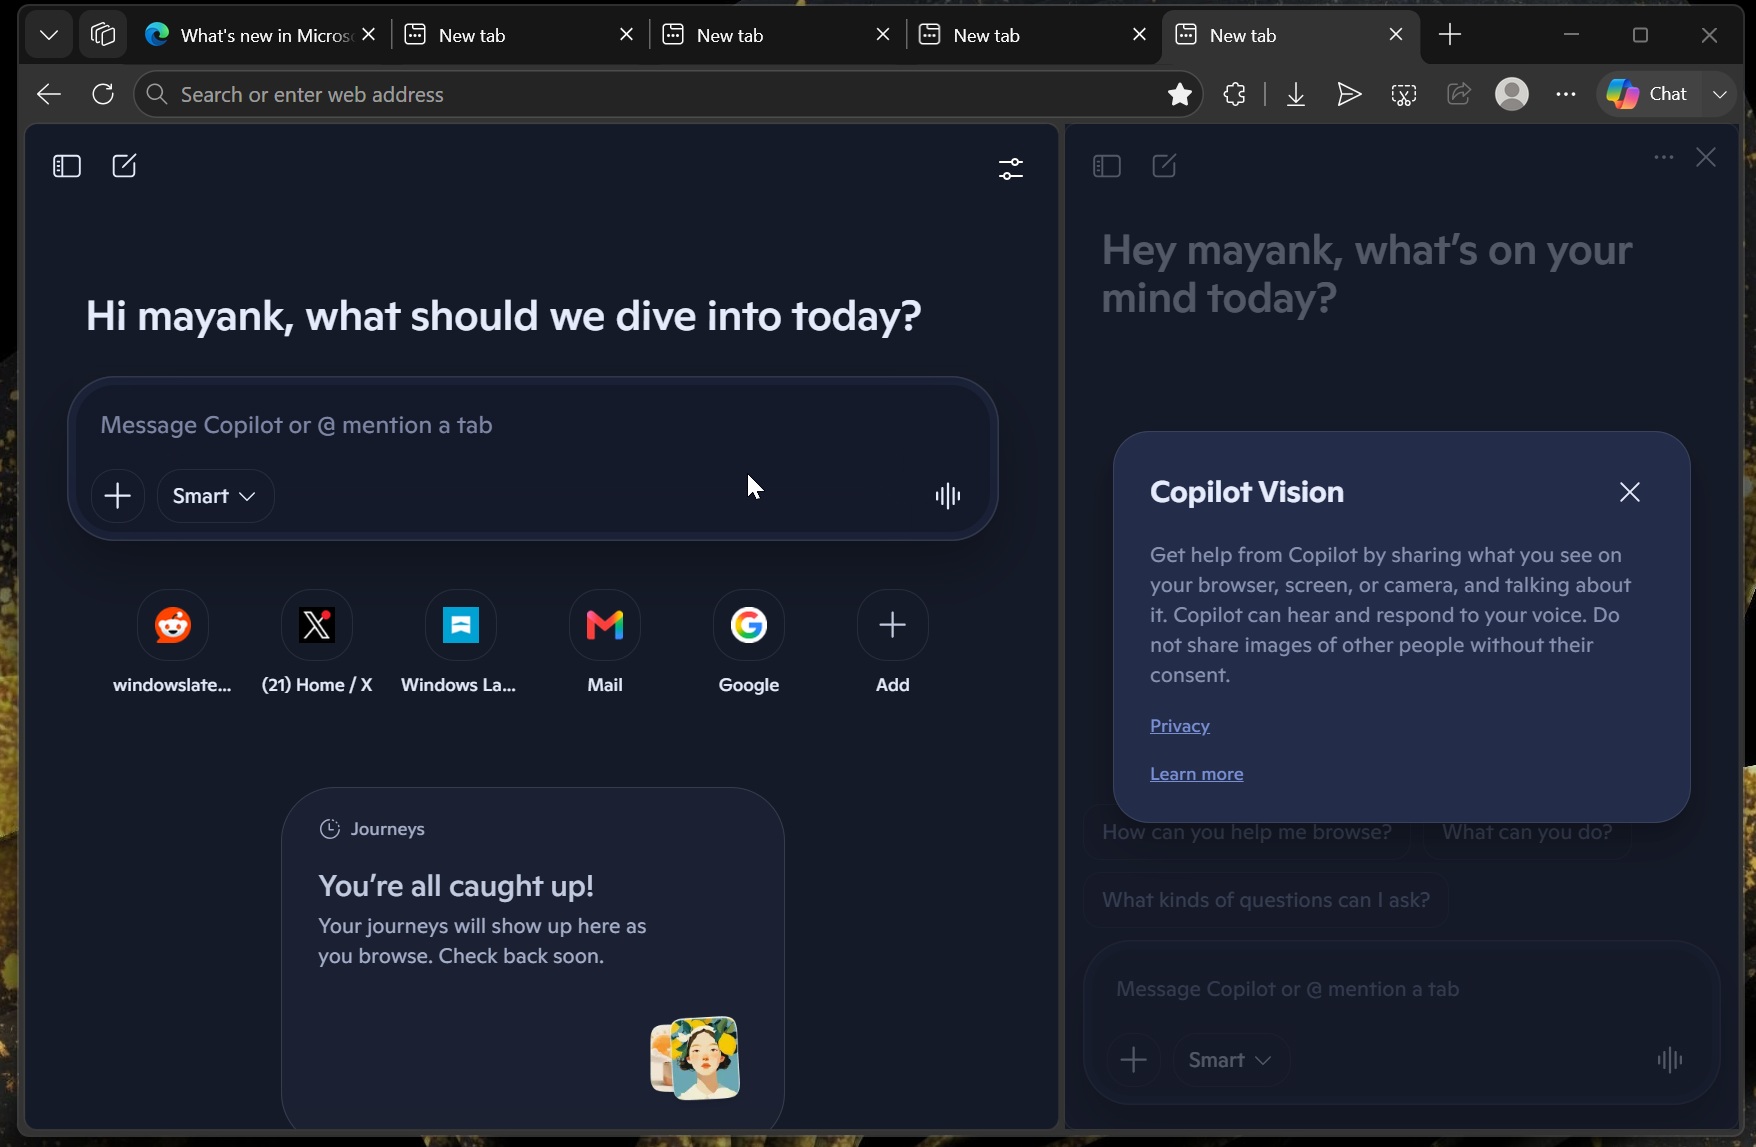Close the fourth New tab
Screen dimensions: 1756x1147
point(1139,35)
